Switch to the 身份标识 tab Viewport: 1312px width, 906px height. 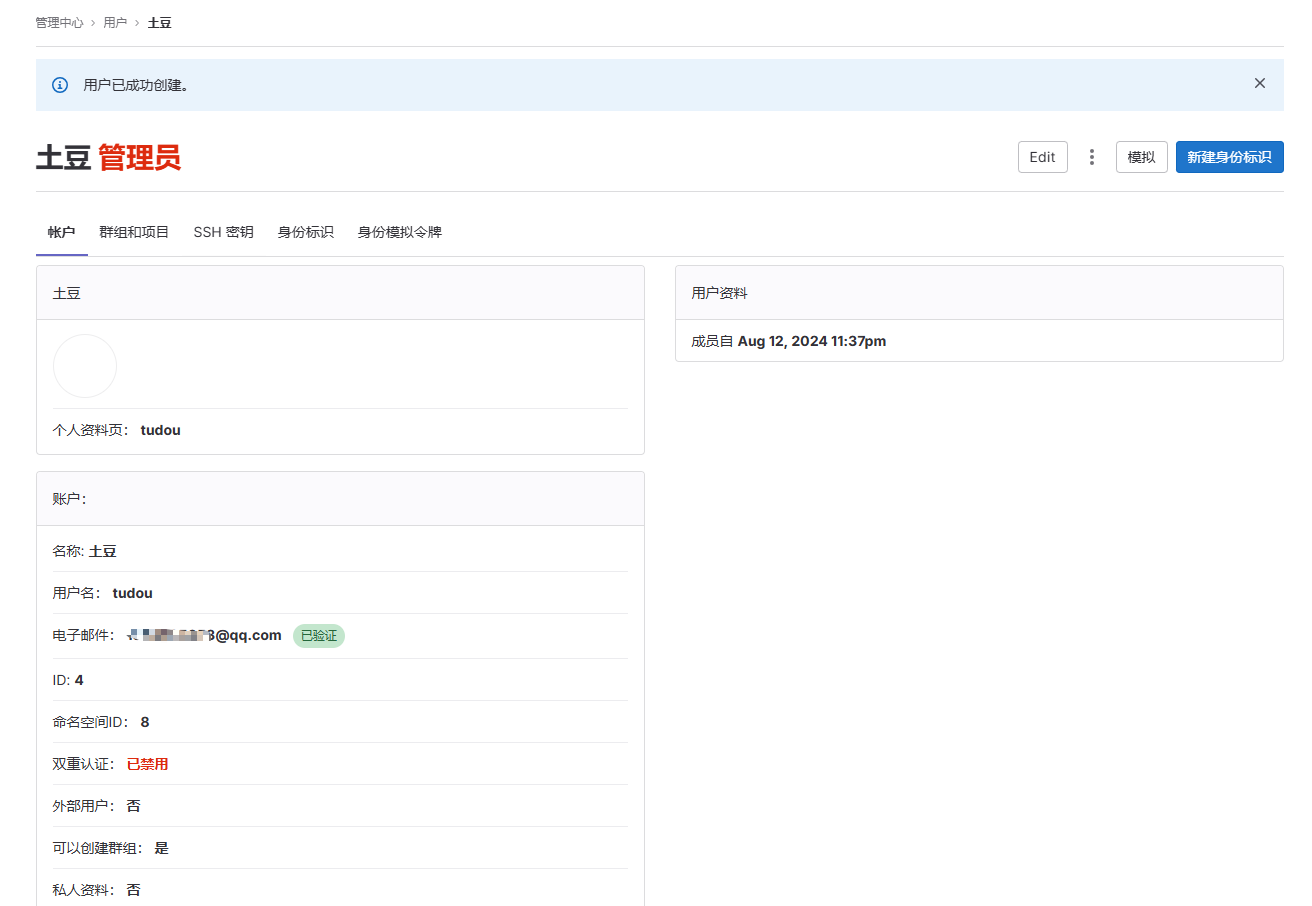tap(305, 232)
